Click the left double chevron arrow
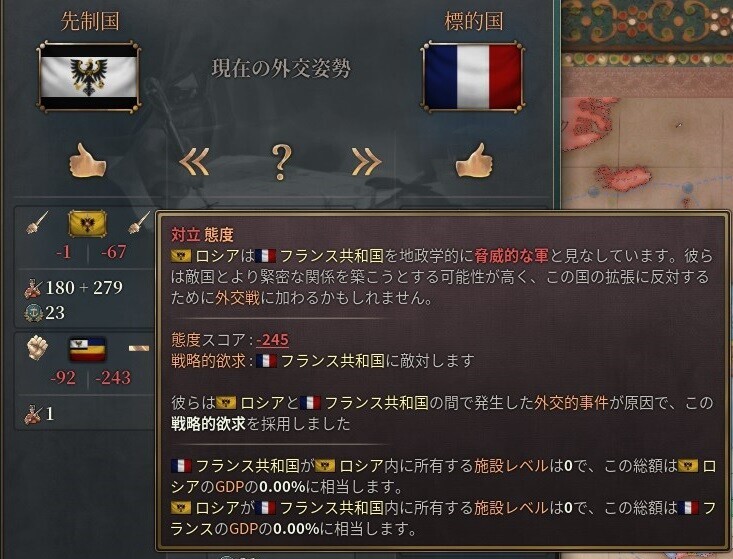The height and width of the screenshot is (559, 733). pyautogui.click(x=194, y=162)
